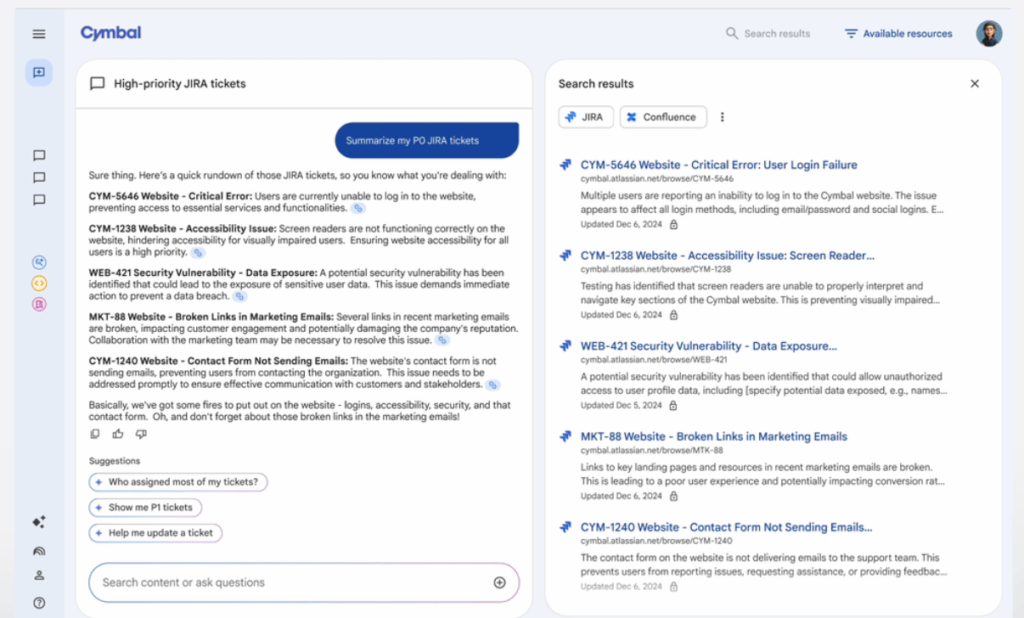Click the Cymbal logo
This screenshot has height=618, width=1024.
pyautogui.click(x=110, y=33)
